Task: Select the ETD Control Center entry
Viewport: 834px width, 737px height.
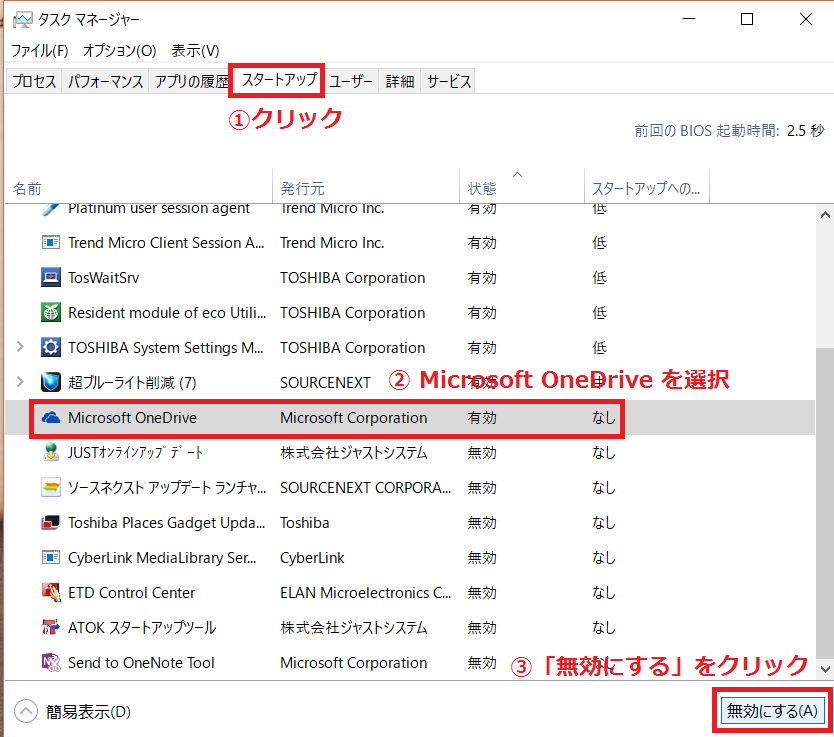Action: coord(131,593)
